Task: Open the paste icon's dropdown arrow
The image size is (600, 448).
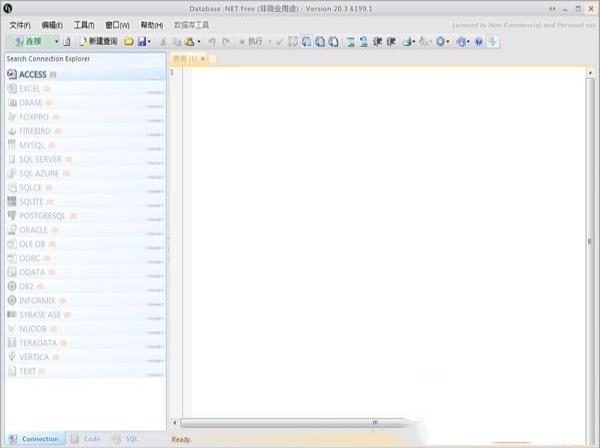Action: point(199,41)
